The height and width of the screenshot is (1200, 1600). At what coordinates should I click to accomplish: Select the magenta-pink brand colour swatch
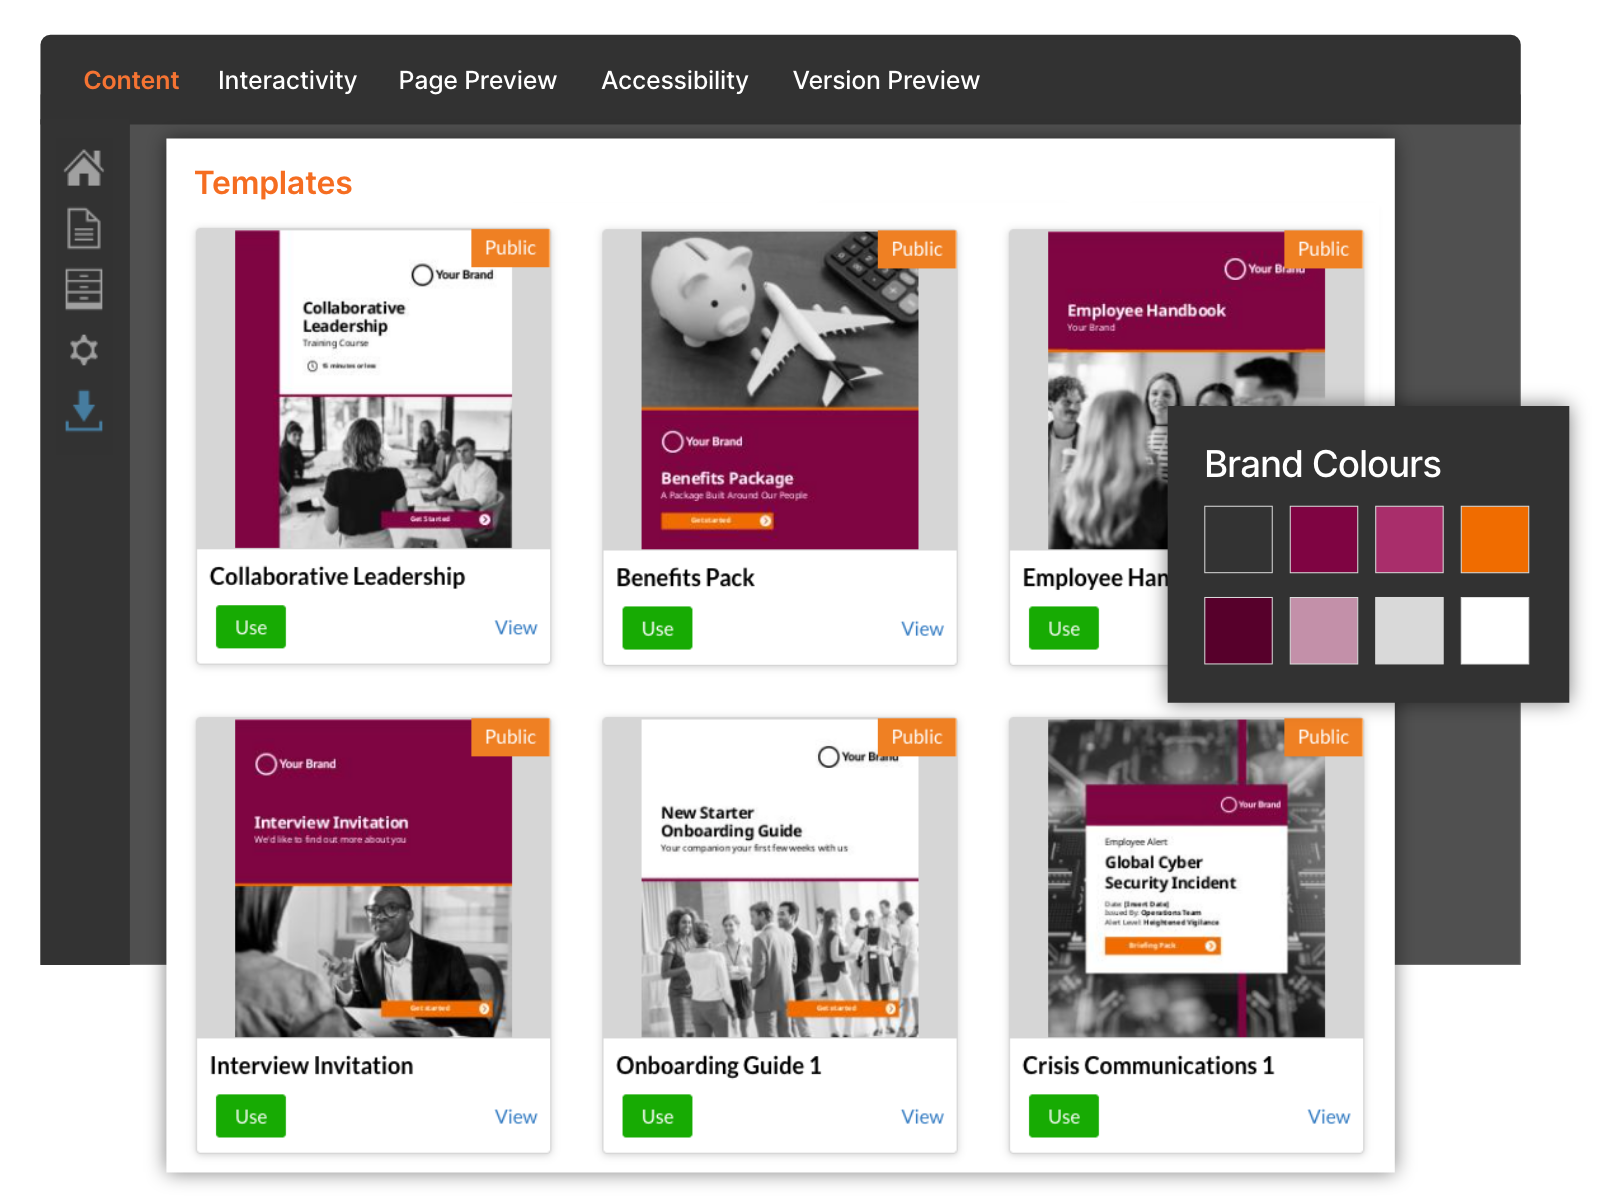click(1409, 539)
